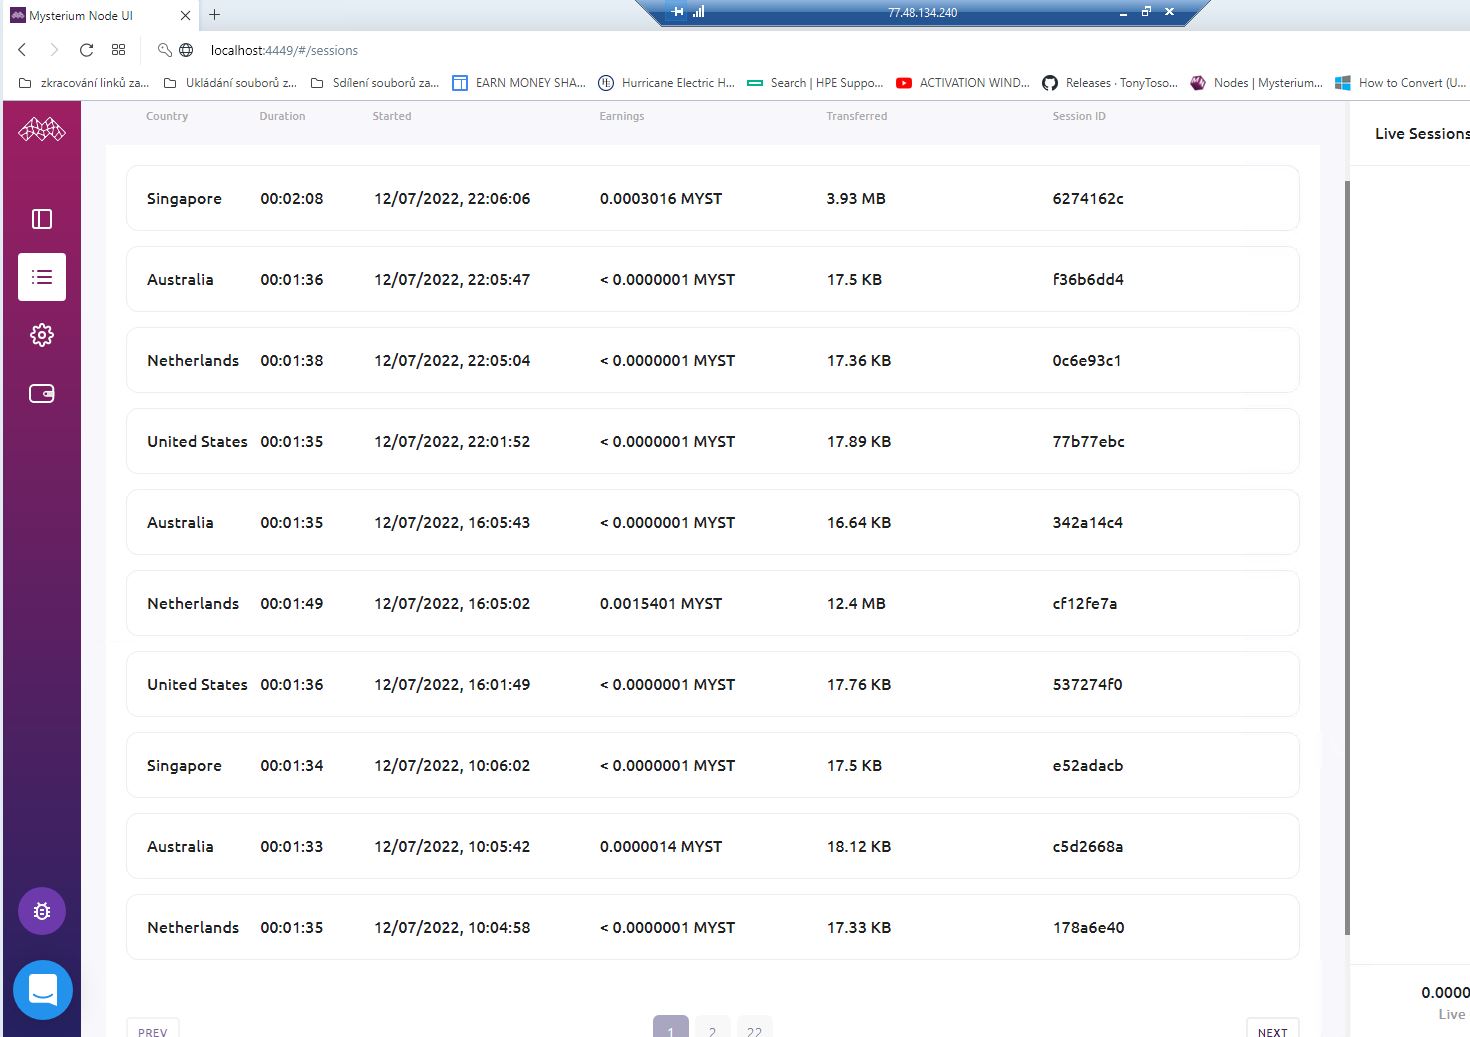Click the browser forward arrow
The height and width of the screenshot is (1037, 1470).
(x=54, y=50)
